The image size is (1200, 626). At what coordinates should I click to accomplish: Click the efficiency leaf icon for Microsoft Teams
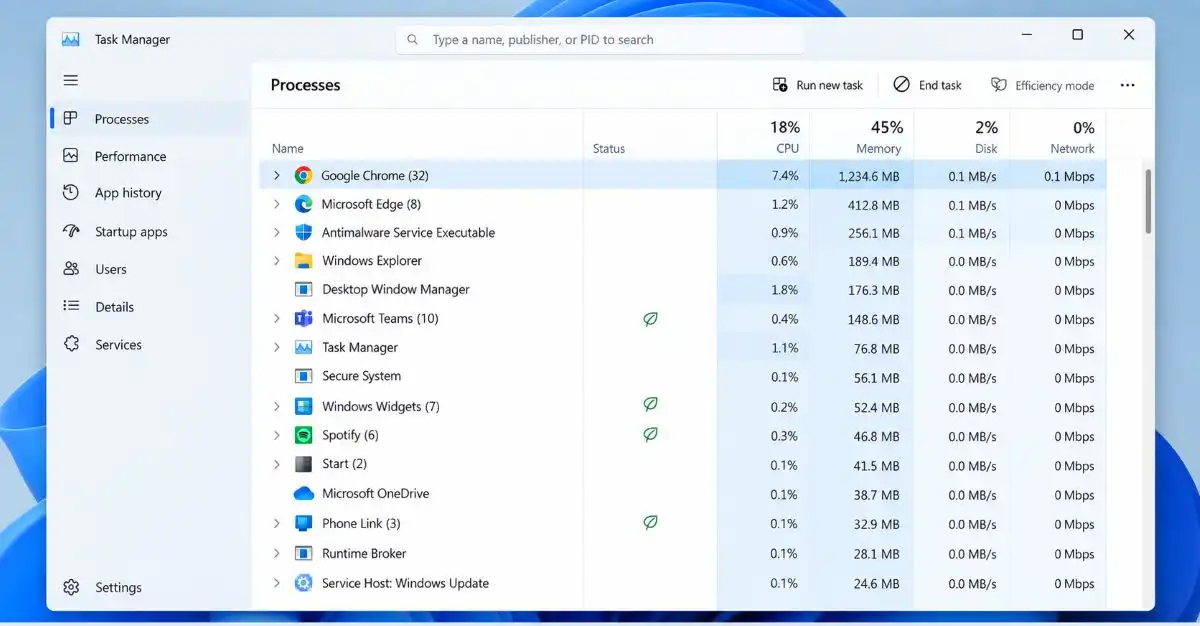[650, 319]
